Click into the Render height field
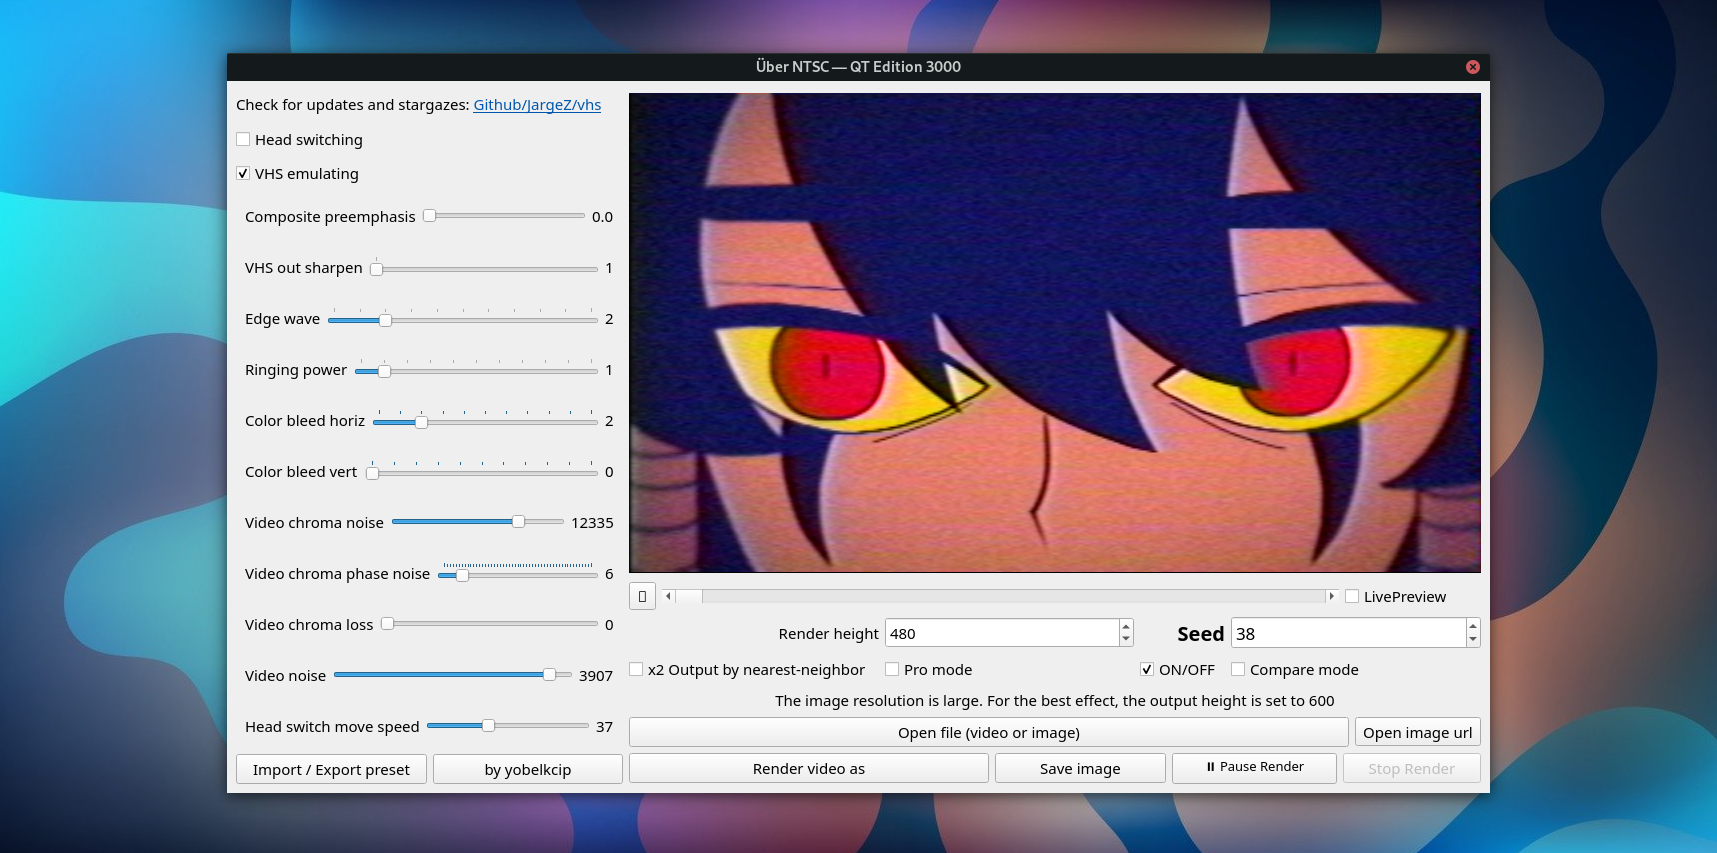Screen dimensions: 1717x853 1002,633
